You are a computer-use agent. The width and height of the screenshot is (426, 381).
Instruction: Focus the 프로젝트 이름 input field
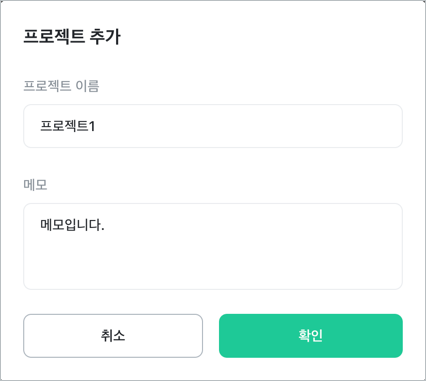click(x=213, y=126)
